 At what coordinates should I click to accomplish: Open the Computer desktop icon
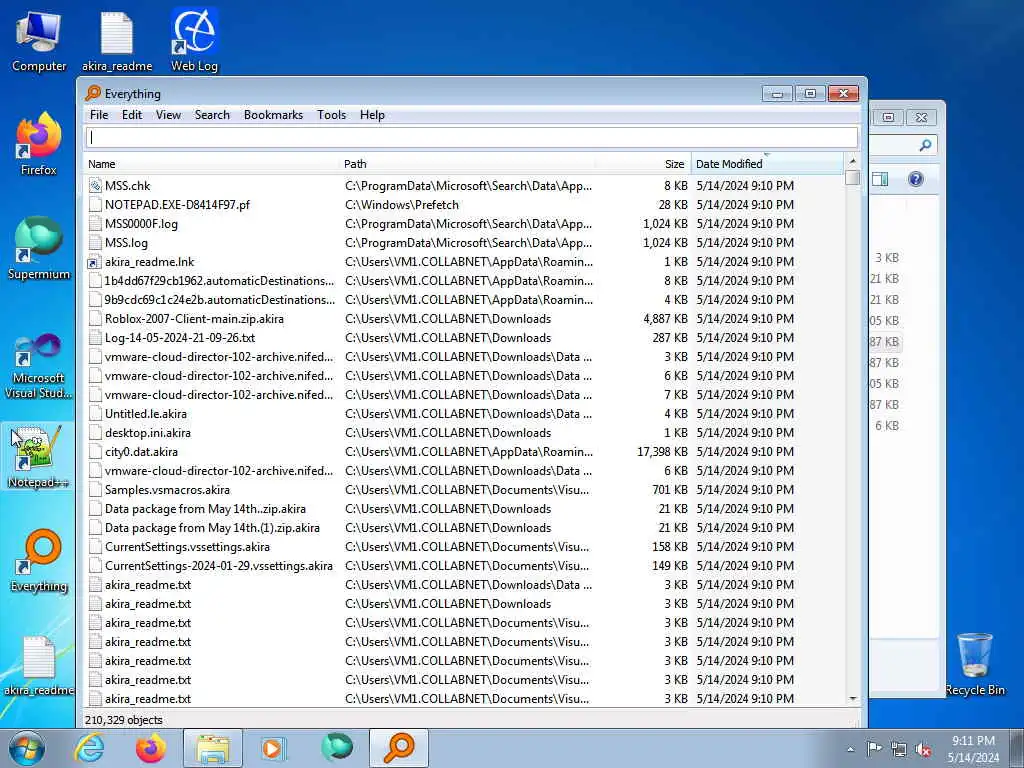click(39, 42)
